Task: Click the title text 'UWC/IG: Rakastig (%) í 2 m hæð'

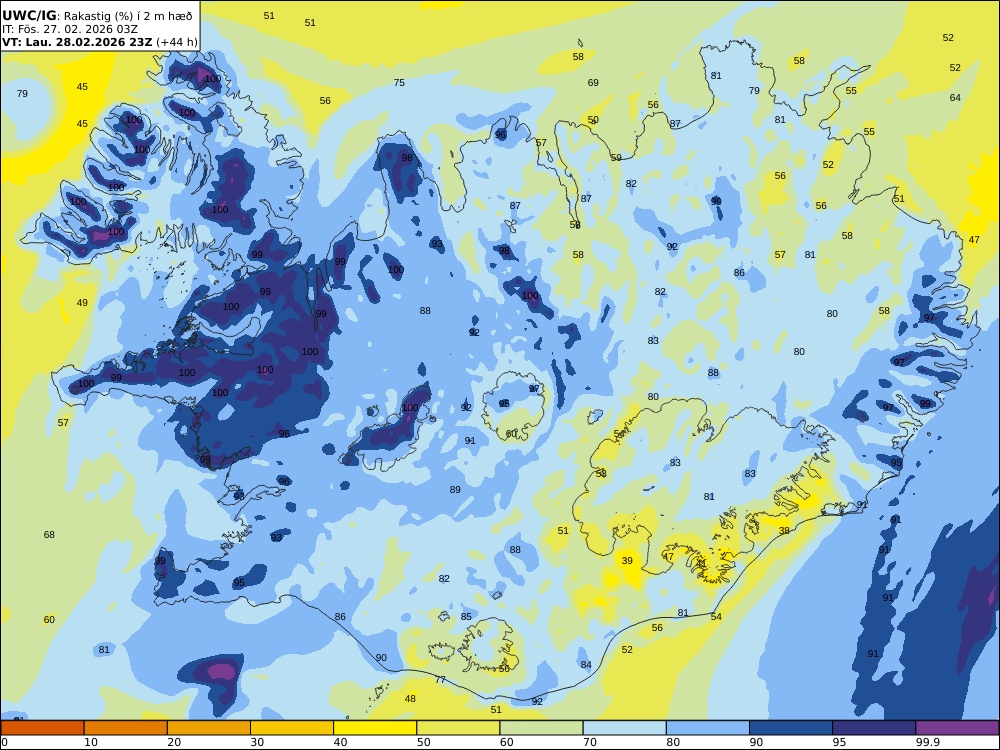Action: pos(97,16)
